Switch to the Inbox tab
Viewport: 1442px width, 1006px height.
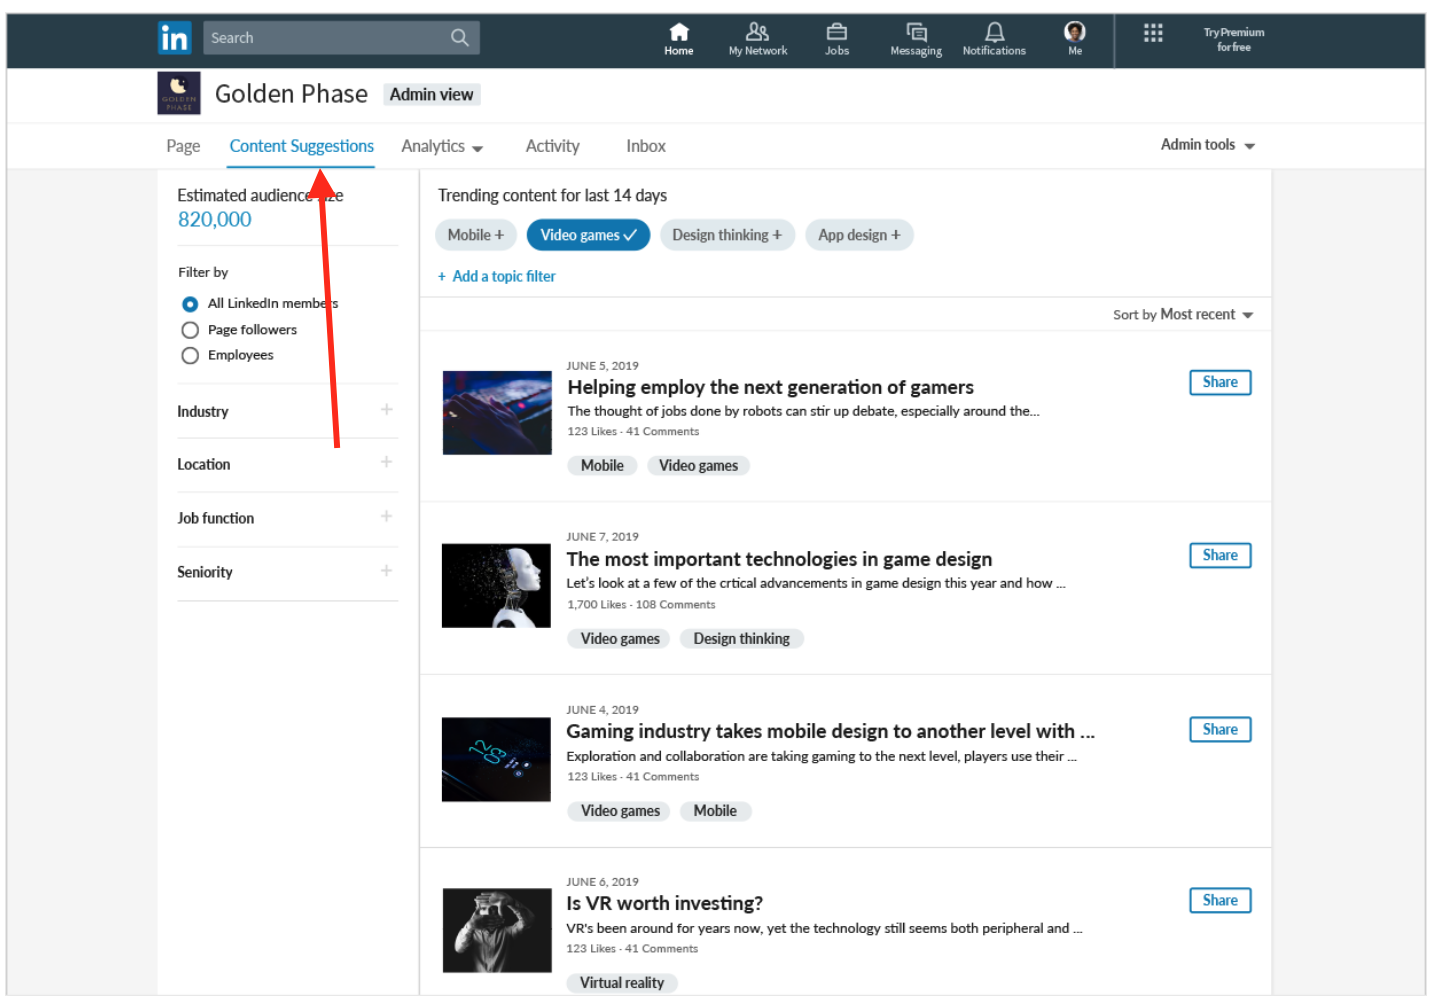coord(645,147)
